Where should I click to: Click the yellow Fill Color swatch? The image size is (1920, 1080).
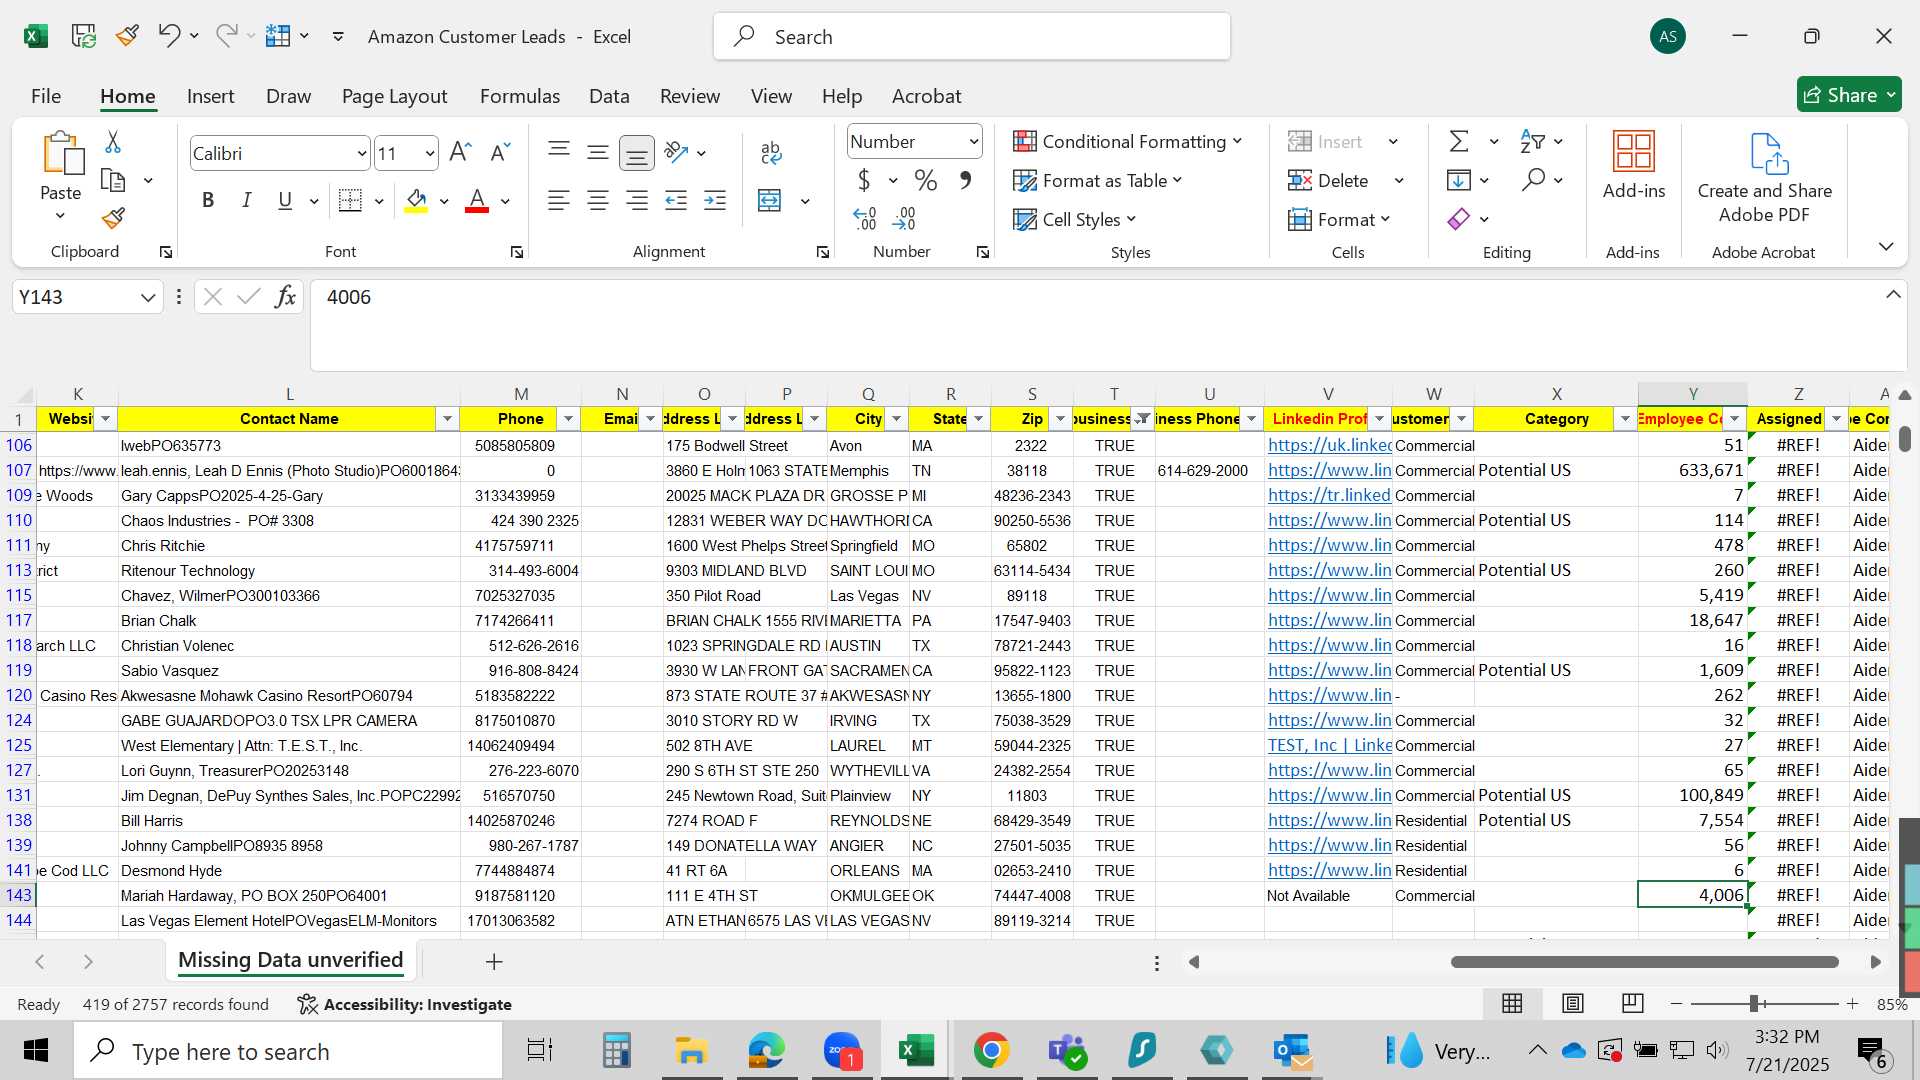pos(416,200)
